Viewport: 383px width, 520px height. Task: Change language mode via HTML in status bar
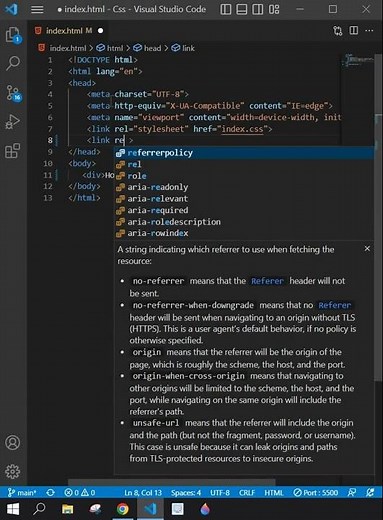(x=274, y=492)
